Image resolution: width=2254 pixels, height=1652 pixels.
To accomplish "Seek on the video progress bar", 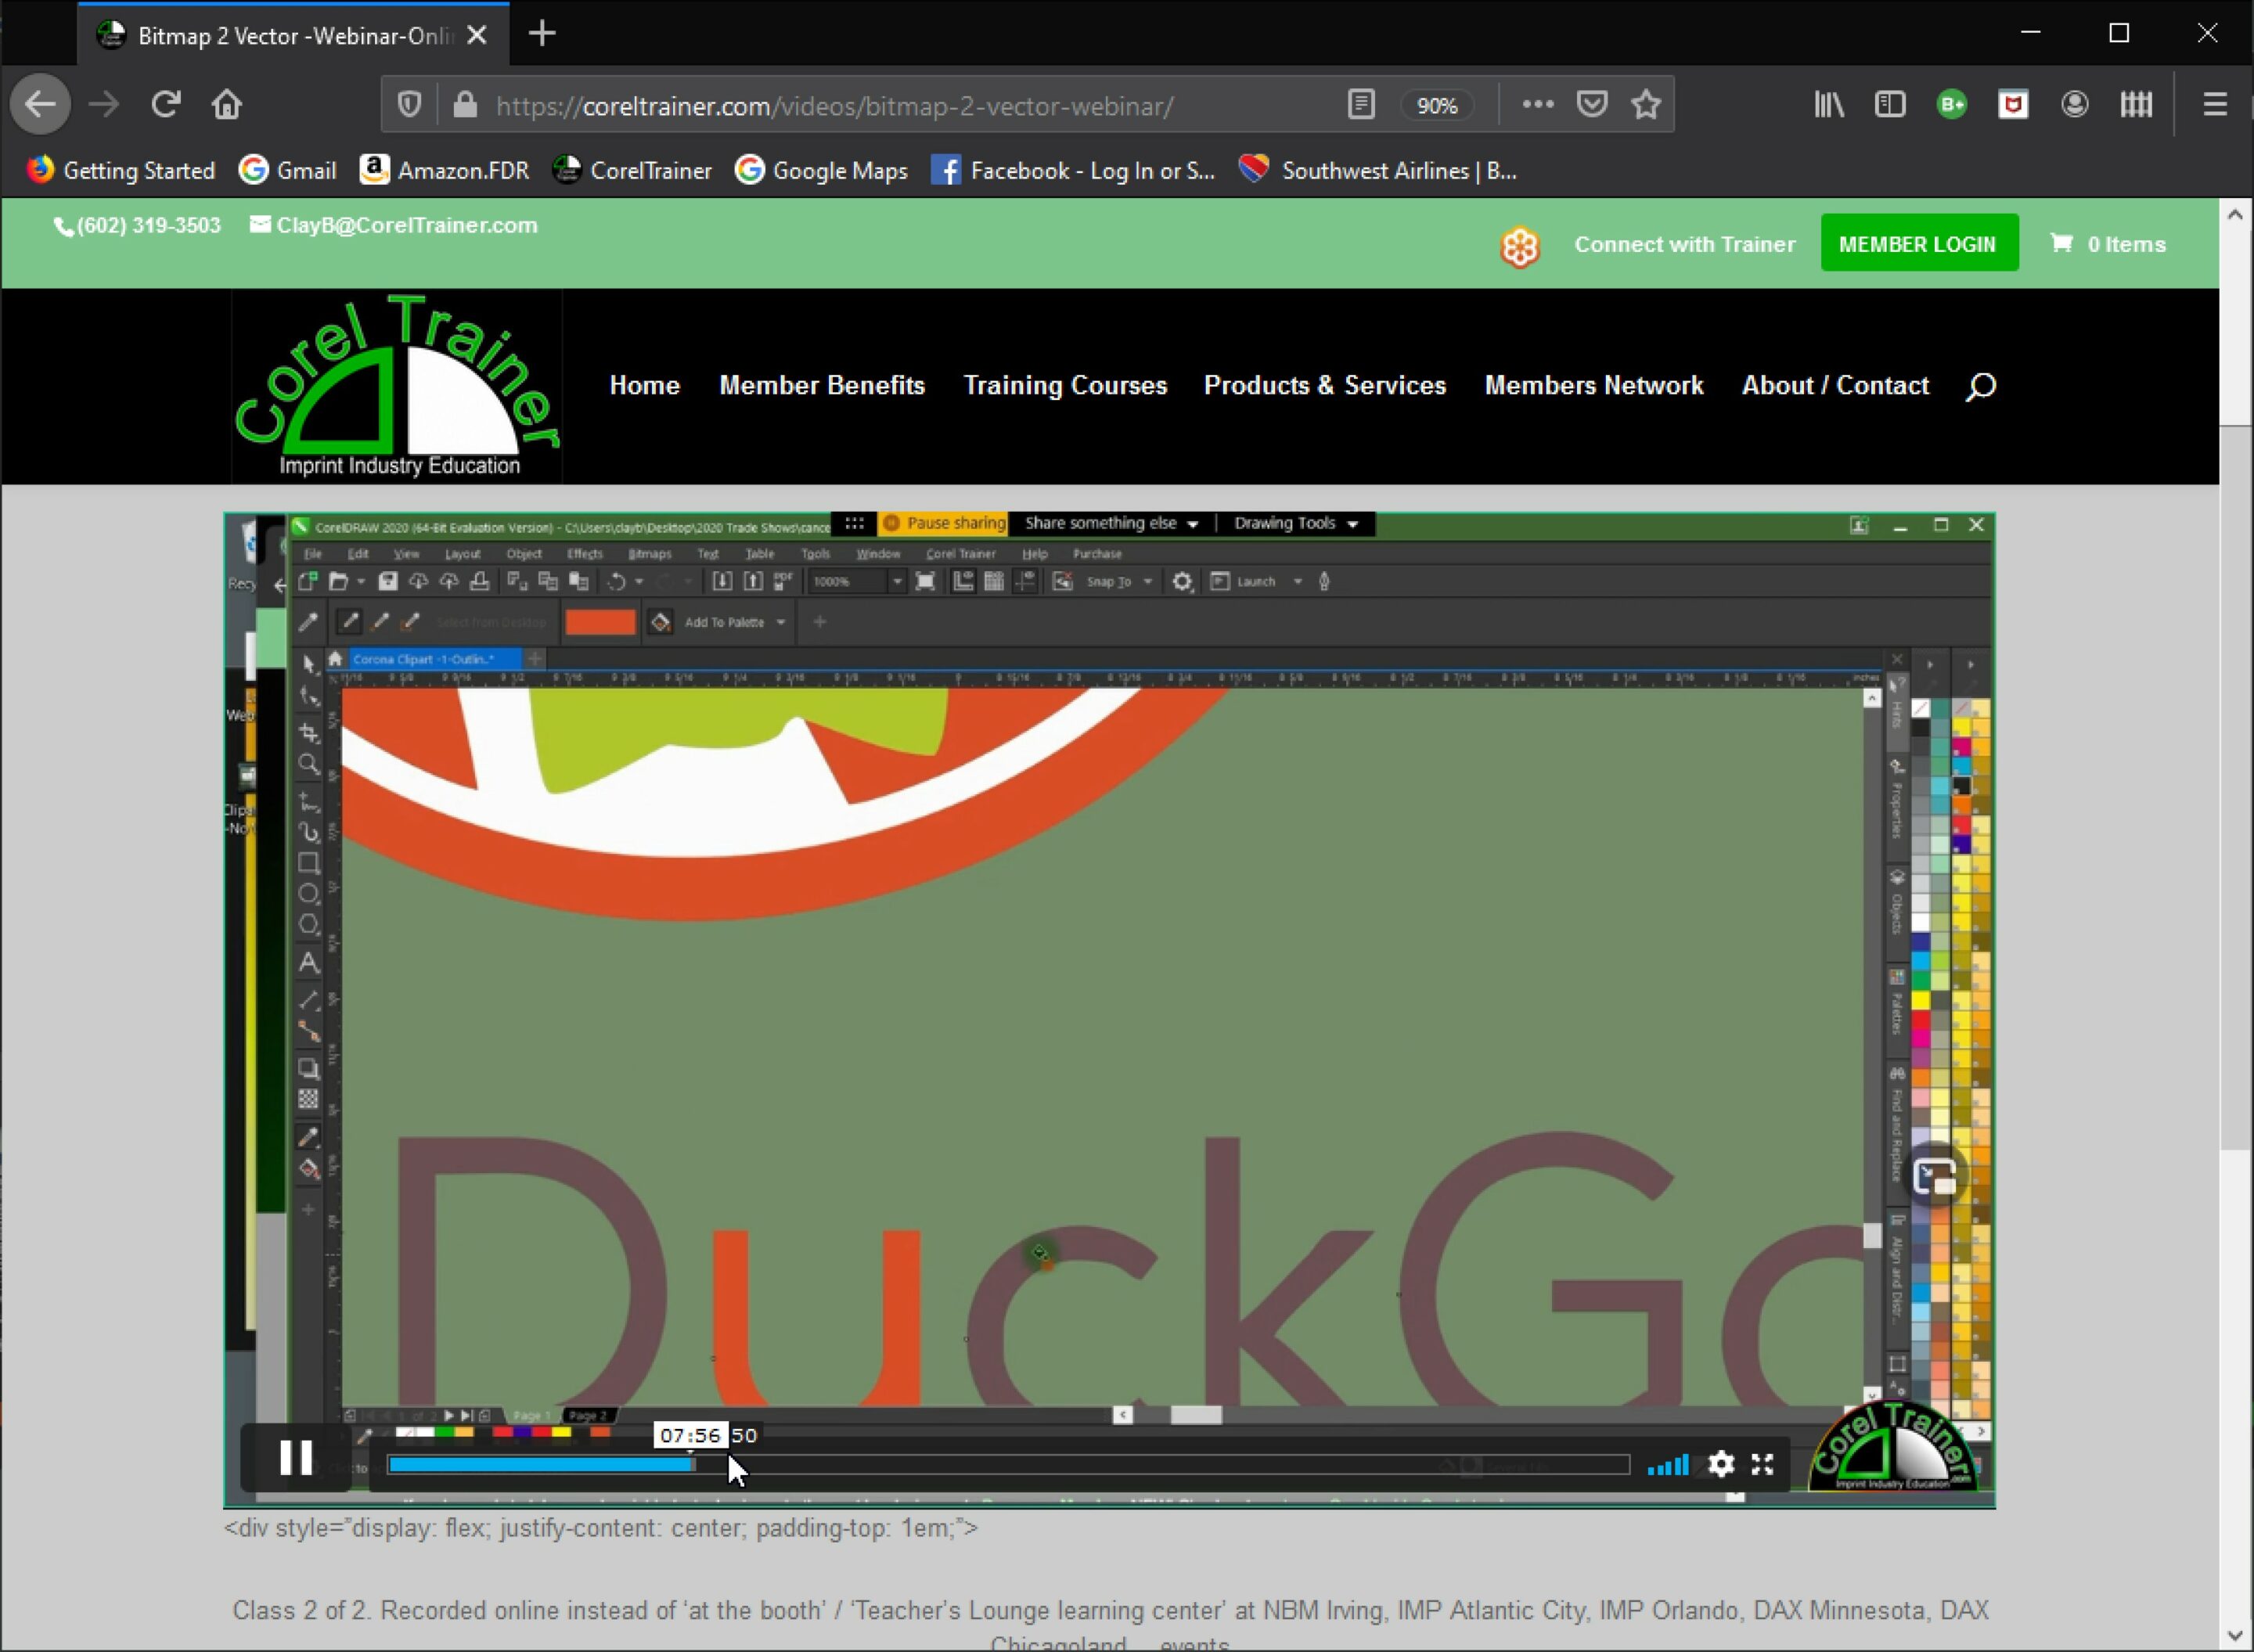I will [x=1008, y=1465].
